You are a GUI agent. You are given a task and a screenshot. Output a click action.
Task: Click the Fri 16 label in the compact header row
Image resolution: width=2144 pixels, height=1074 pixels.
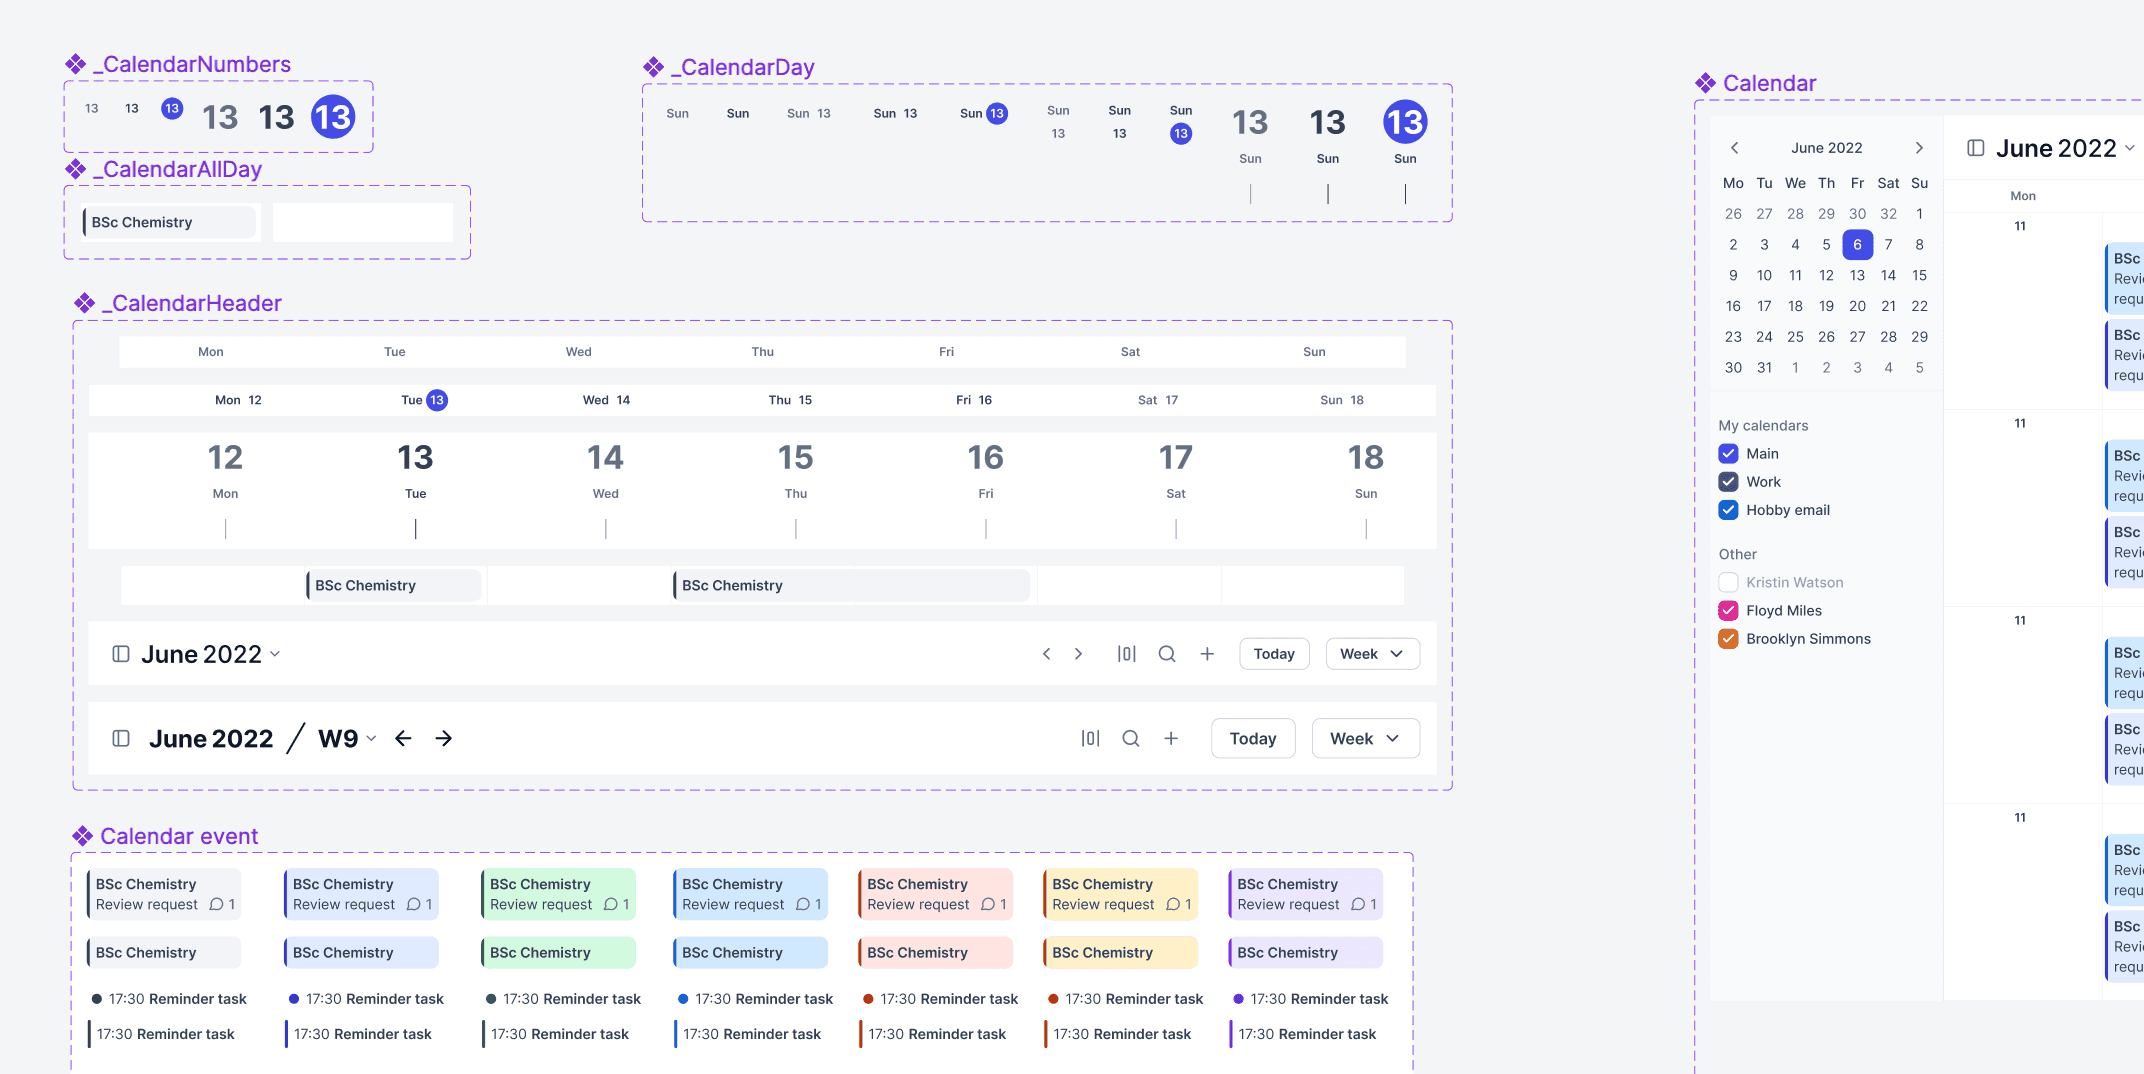click(x=974, y=400)
